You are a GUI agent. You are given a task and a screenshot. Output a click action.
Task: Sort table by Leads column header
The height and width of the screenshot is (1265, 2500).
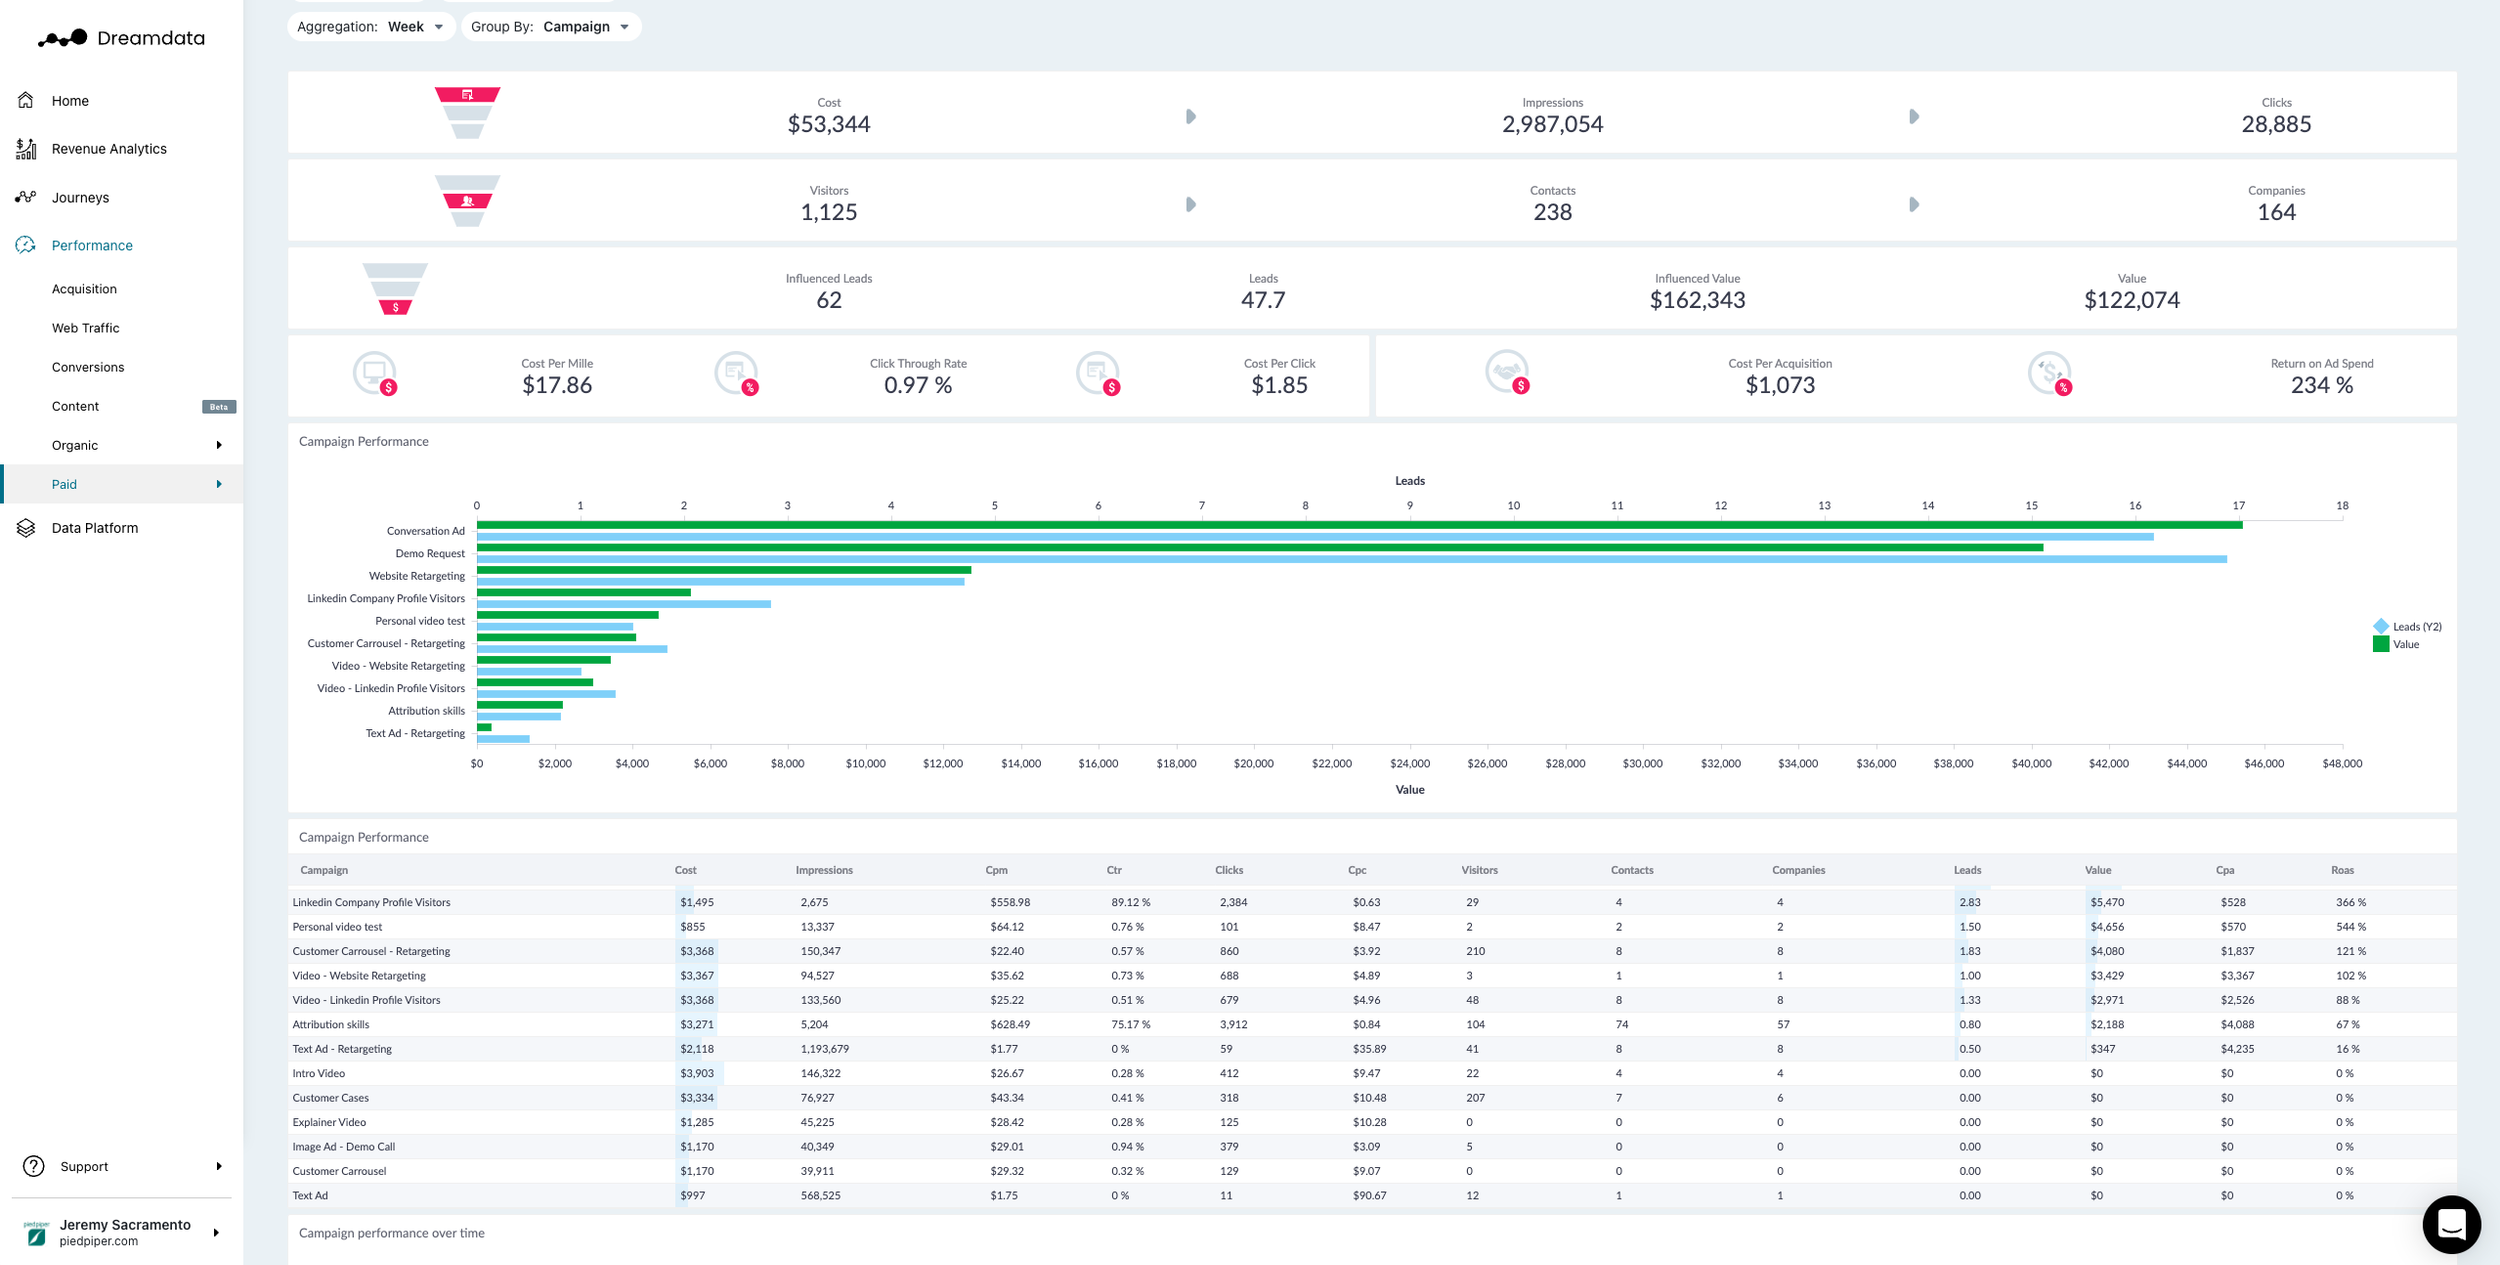tap(1967, 870)
